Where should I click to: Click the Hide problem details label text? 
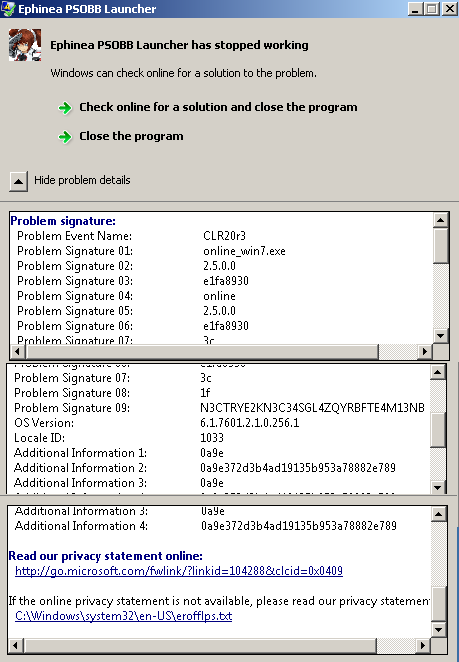82,180
